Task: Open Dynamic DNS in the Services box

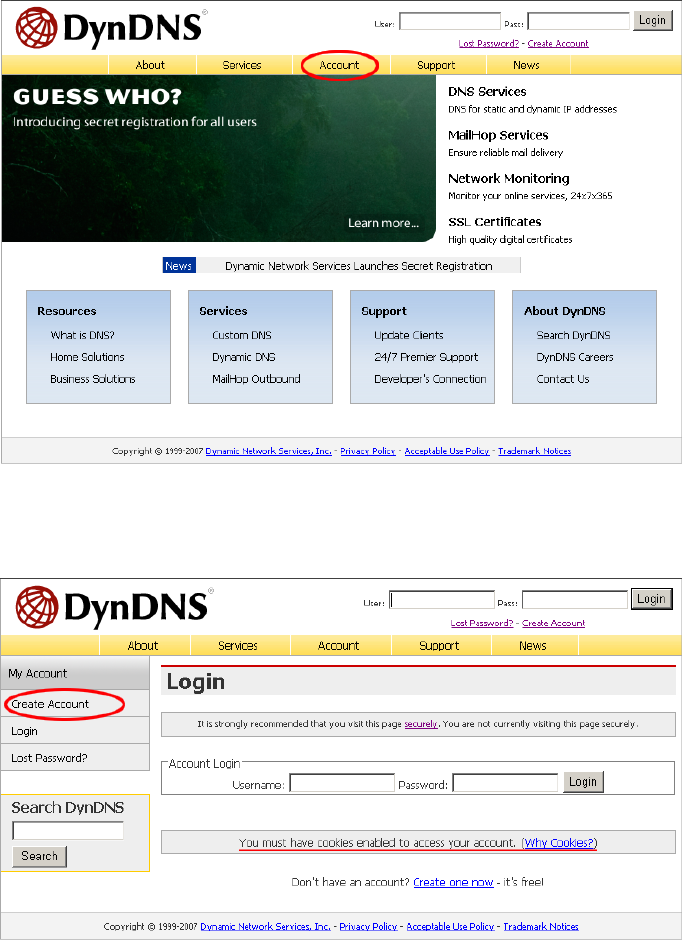Action: tap(244, 357)
